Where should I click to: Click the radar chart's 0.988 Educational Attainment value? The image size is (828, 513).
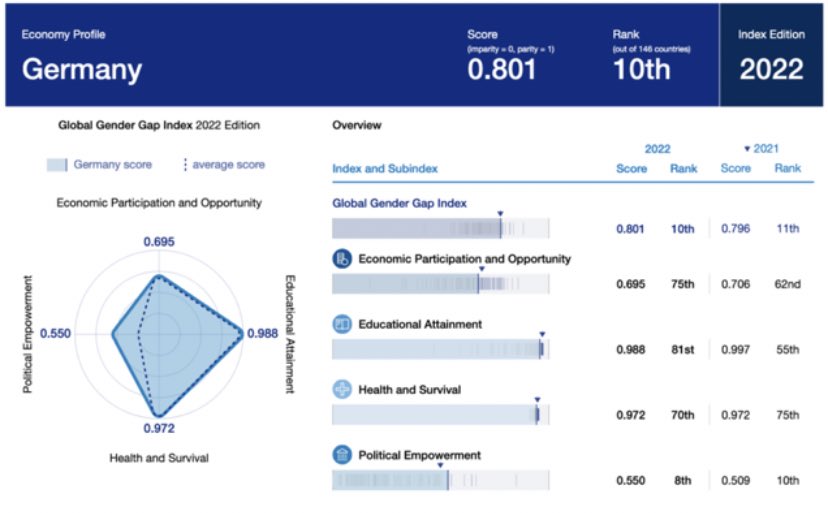[x=262, y=333]
